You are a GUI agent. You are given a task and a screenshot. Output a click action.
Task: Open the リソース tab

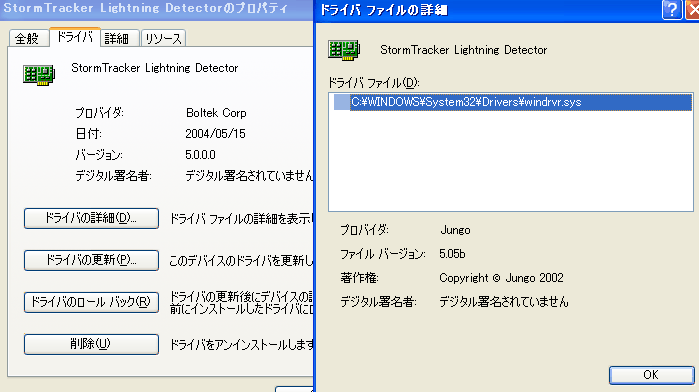click(x=163, y=38)
